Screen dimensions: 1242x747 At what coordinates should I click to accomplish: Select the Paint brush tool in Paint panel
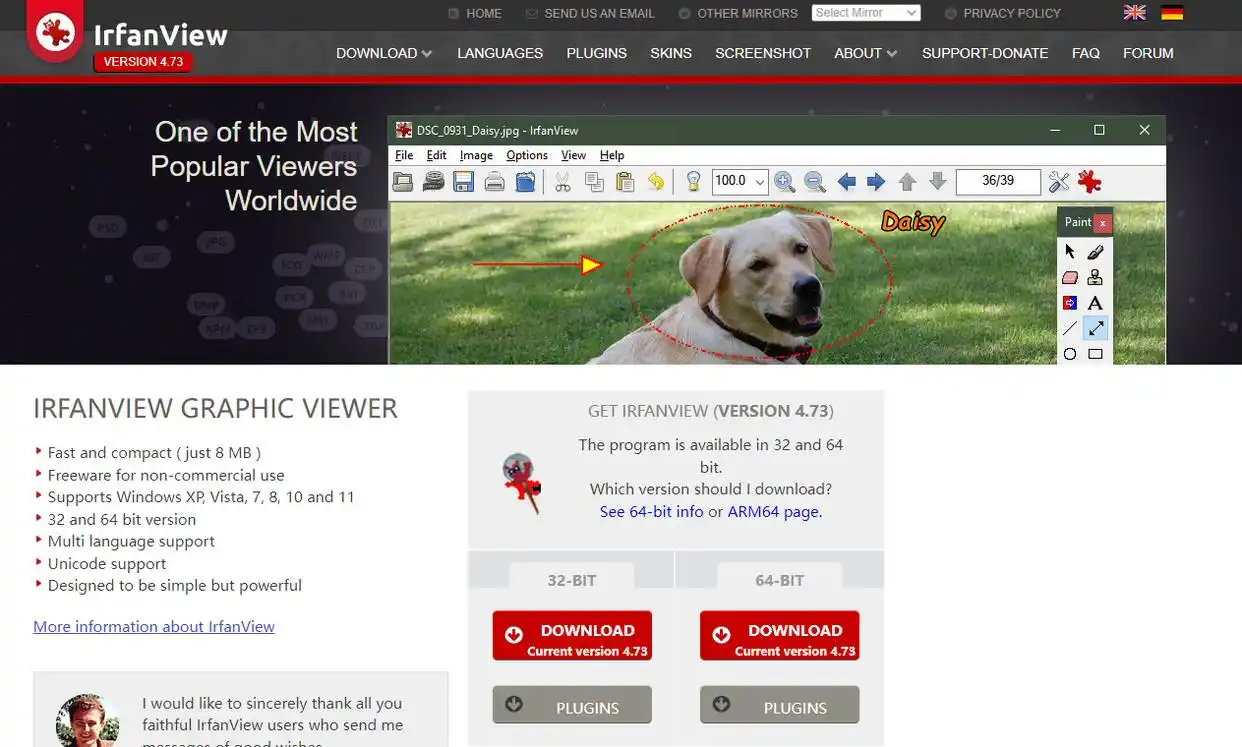(x=1096, y=252)
